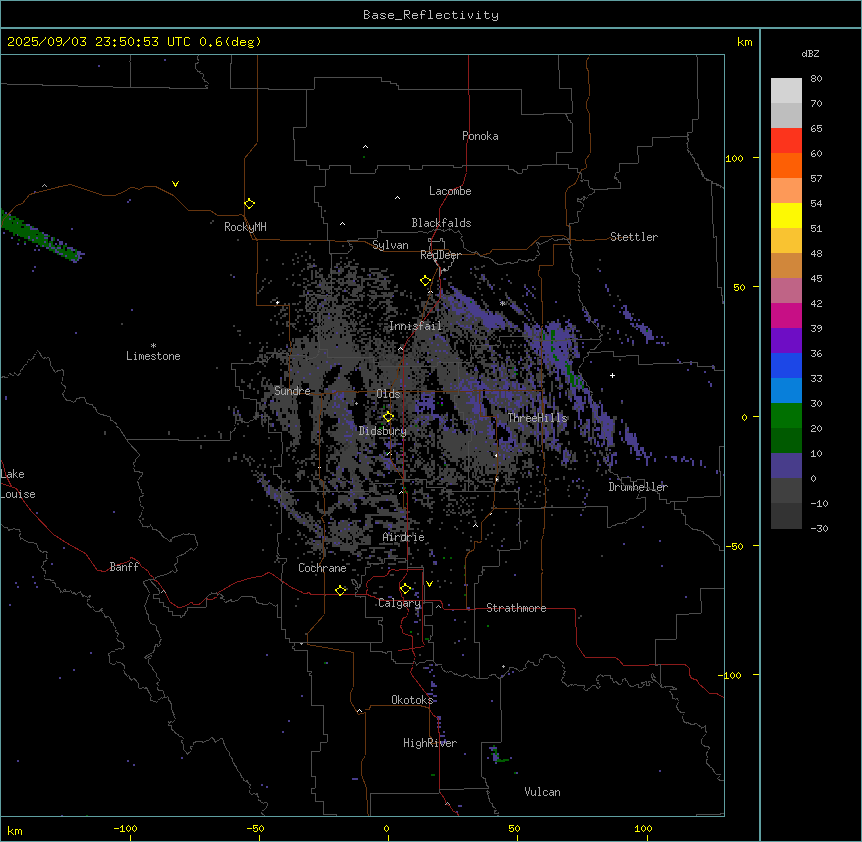The image size is (862, 842).
Task: Click the orange 60 dBZ legend color
Action: tap(786, 165)
